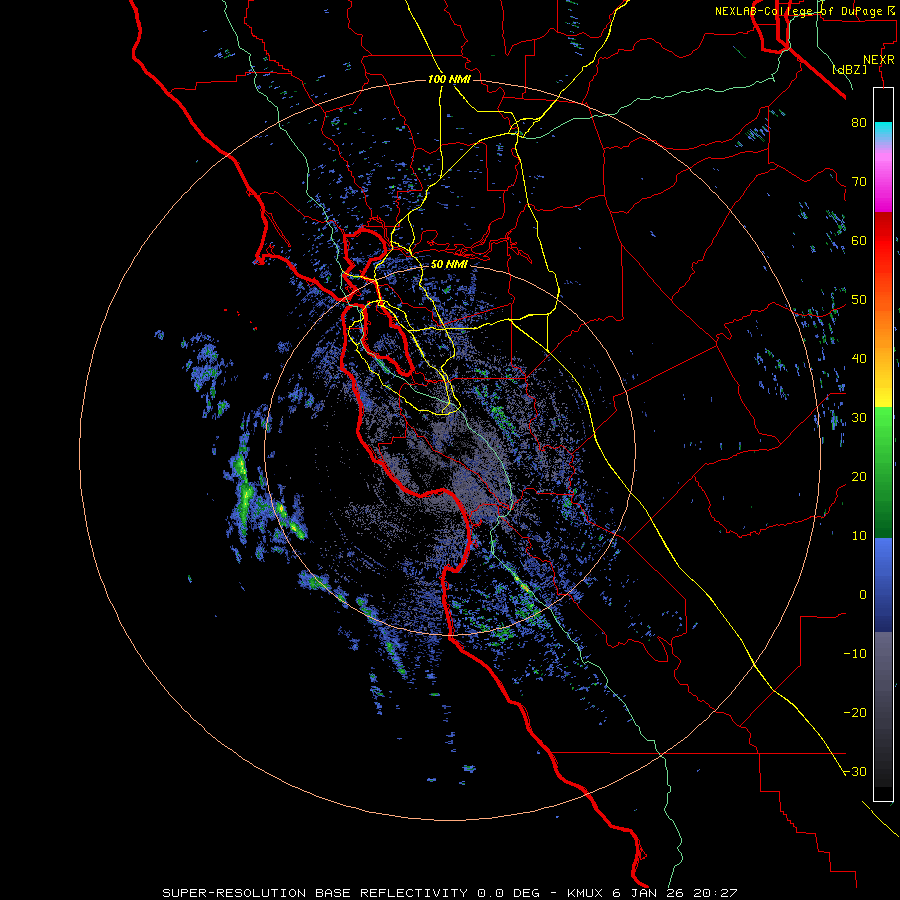Click the red segment of color bar
This screenshot has height=900, width=900.
tap(883, 242)
